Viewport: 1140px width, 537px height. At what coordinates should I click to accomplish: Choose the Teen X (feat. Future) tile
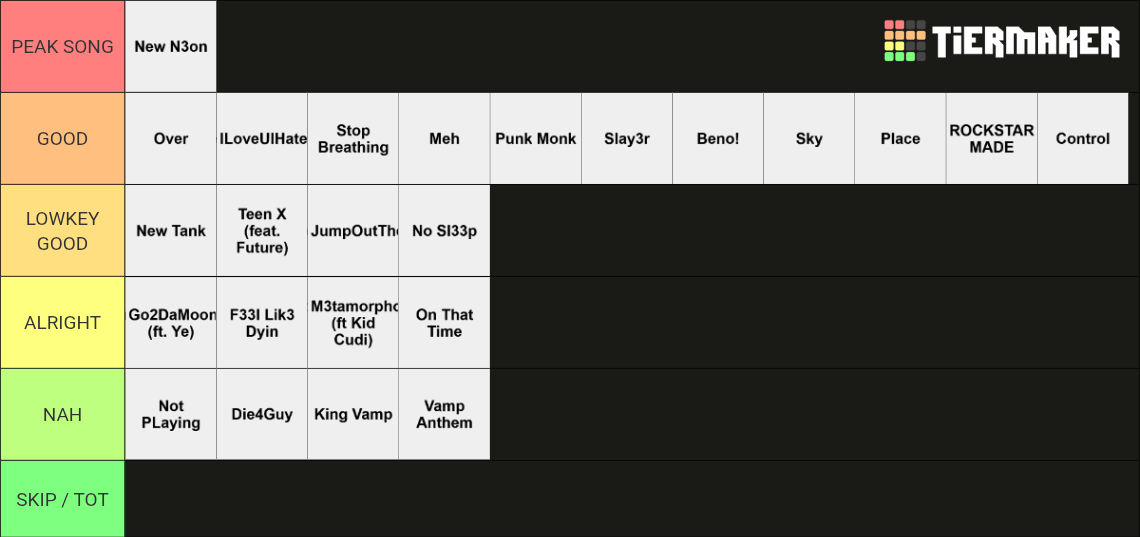pos(262,230)
